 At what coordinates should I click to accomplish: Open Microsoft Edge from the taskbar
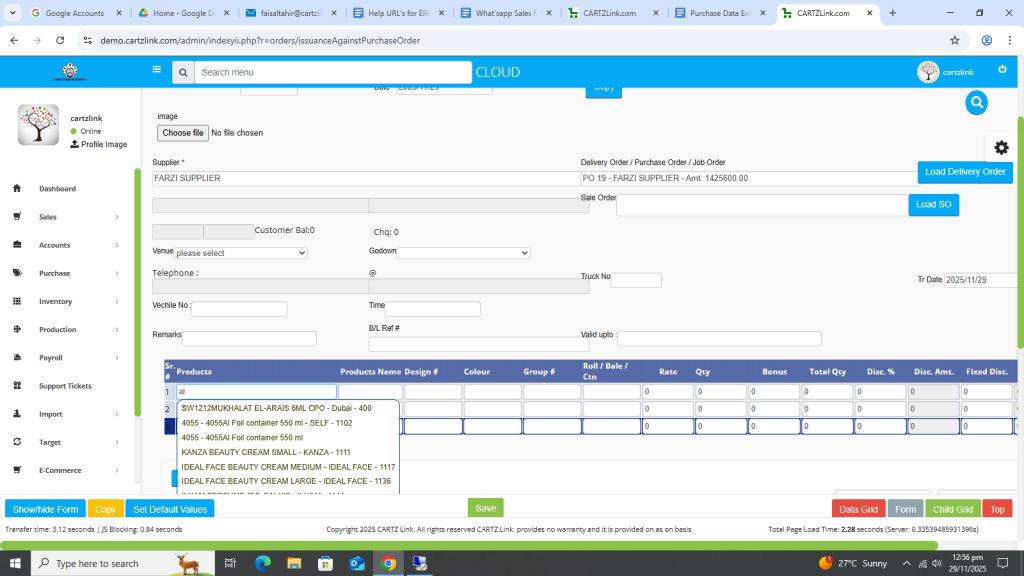click(263, 563)
